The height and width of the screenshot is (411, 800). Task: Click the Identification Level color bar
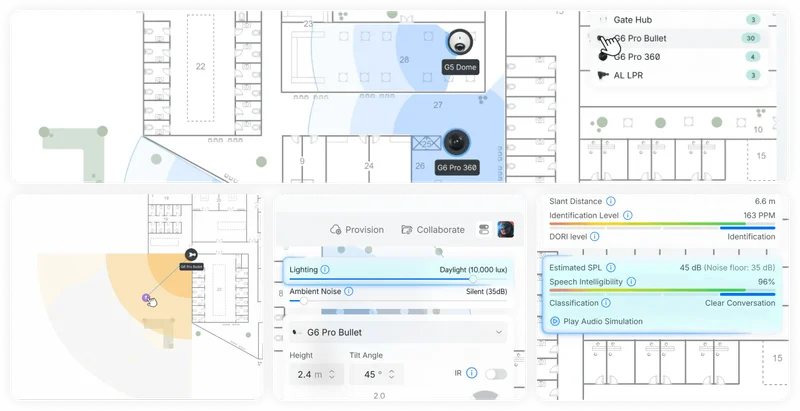(662, 225)
